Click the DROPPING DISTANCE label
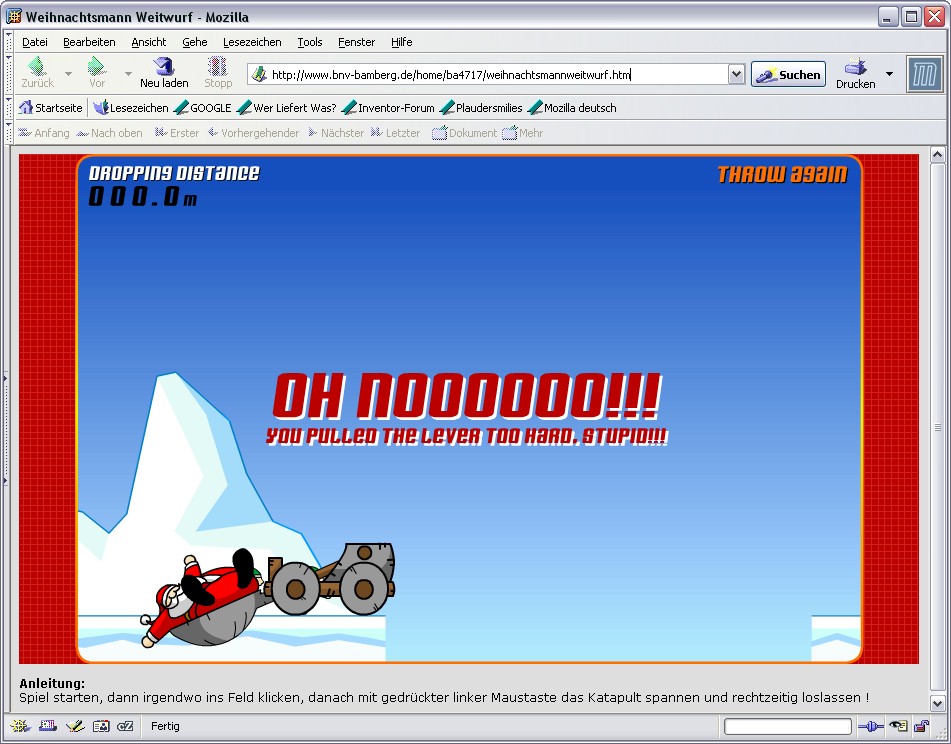This screenshot has height=744, width=951. [174, 173]
